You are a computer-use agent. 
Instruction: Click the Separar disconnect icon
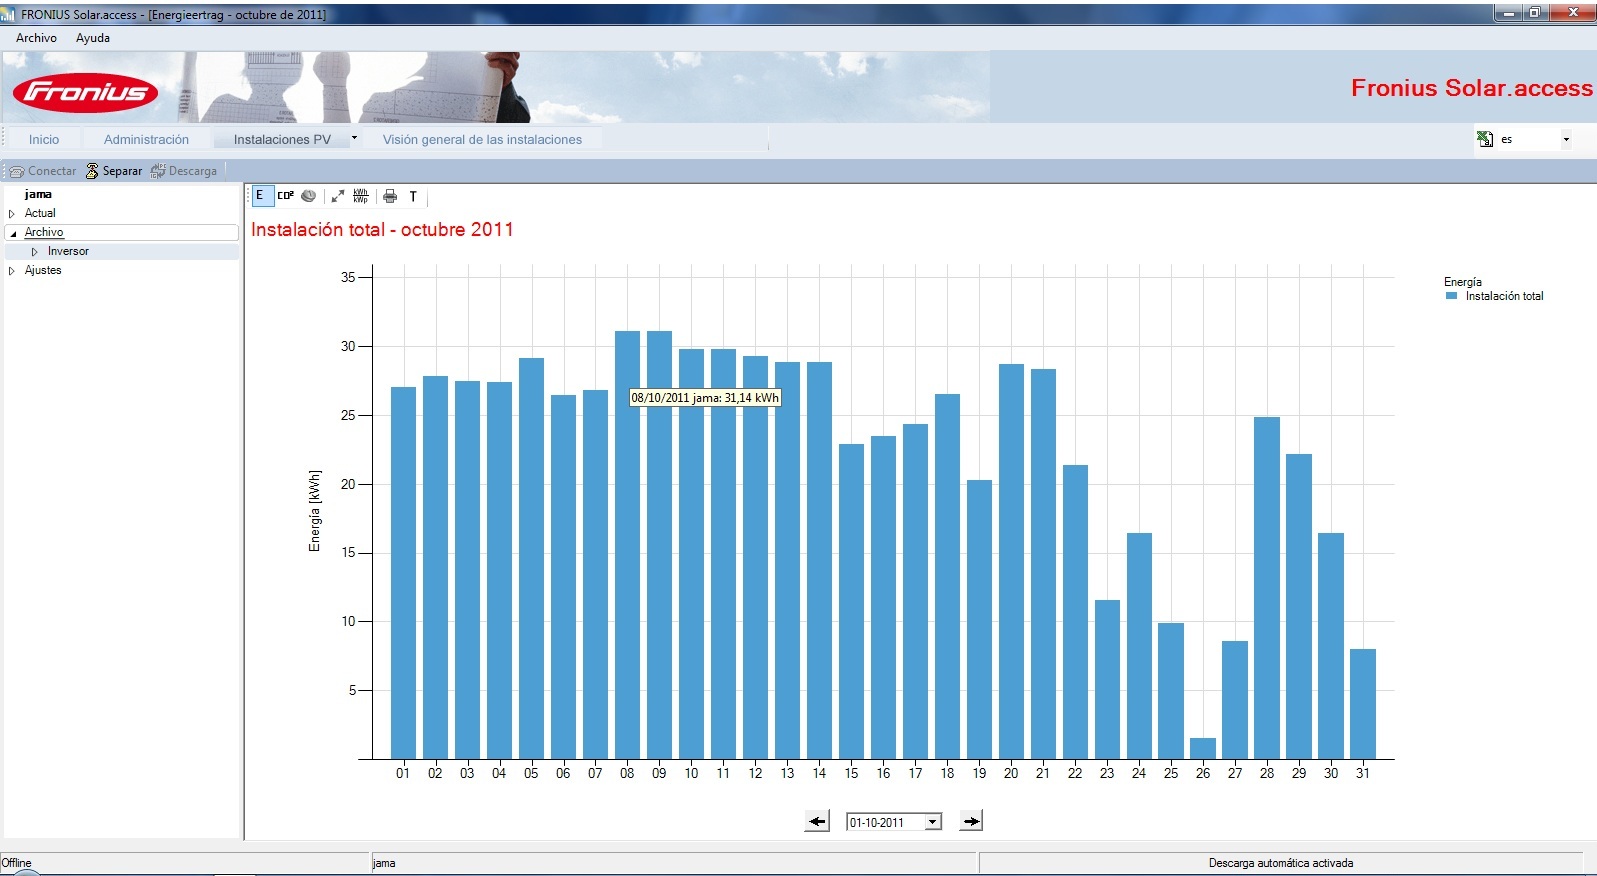point(92,171)
